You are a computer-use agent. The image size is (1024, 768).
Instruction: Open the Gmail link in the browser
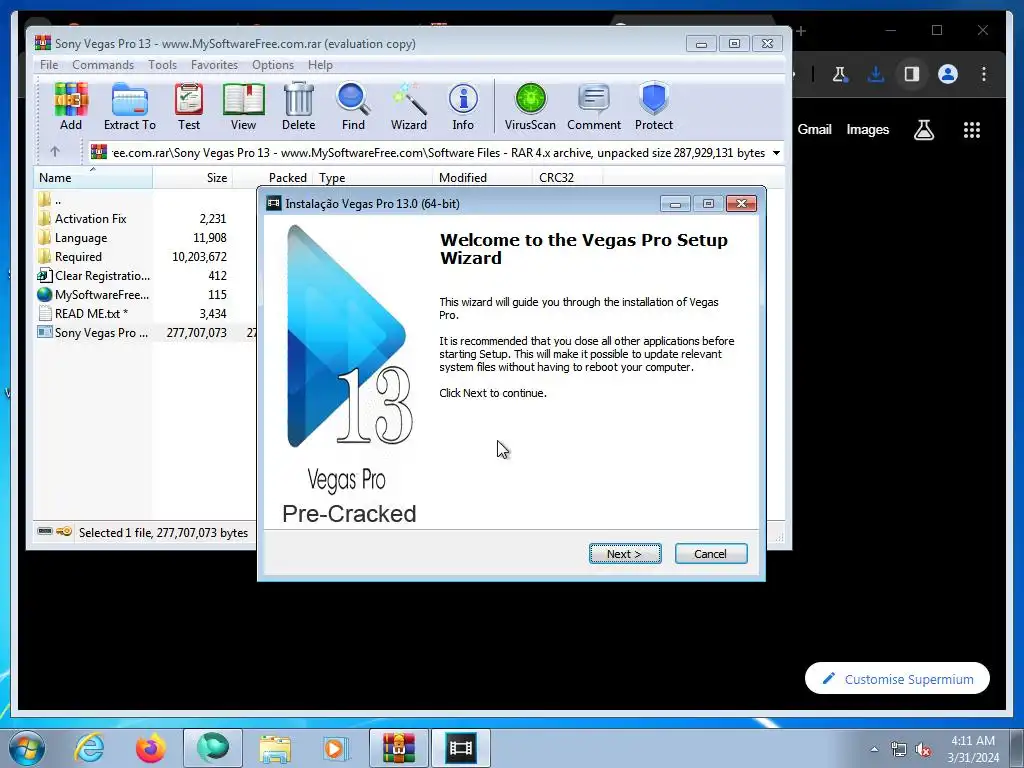click(814, 129)
